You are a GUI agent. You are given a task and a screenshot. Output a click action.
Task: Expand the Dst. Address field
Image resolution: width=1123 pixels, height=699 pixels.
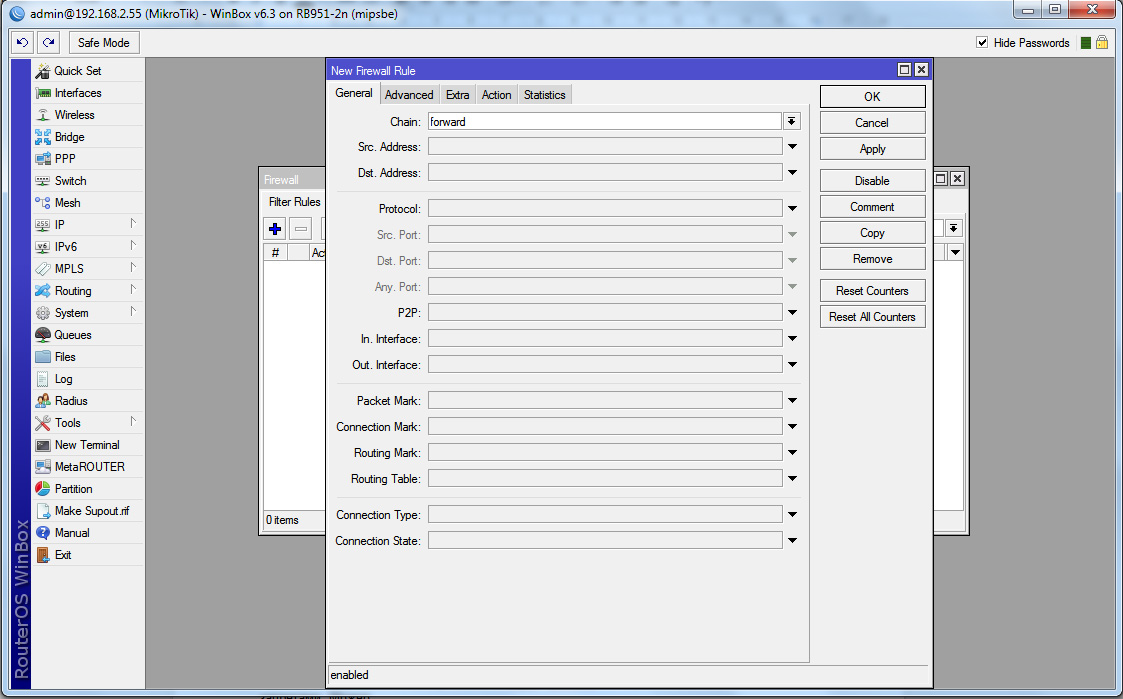pos(792,173)
